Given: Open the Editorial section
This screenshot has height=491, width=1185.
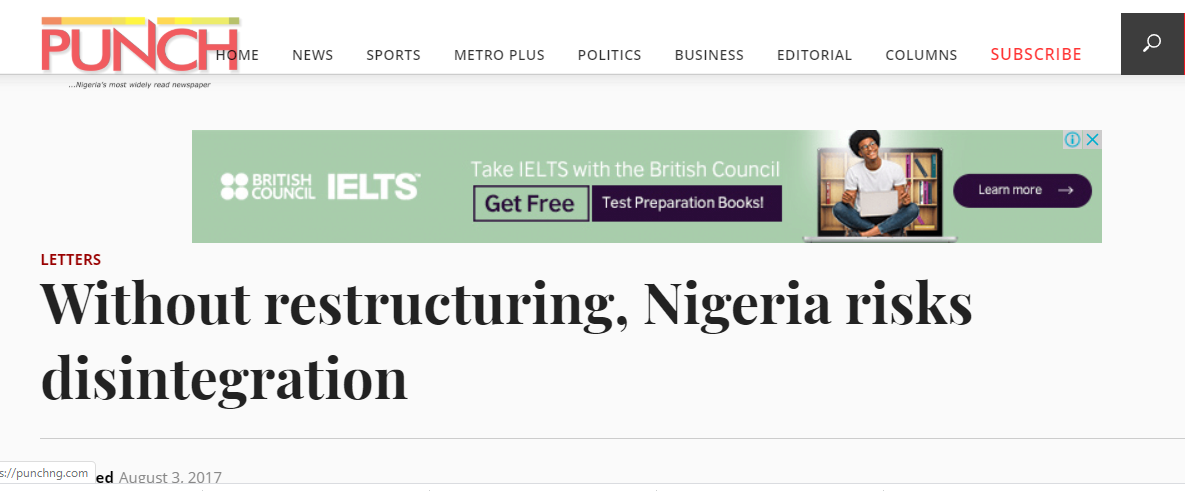Looking at the screenshot, I should point(814,55).
